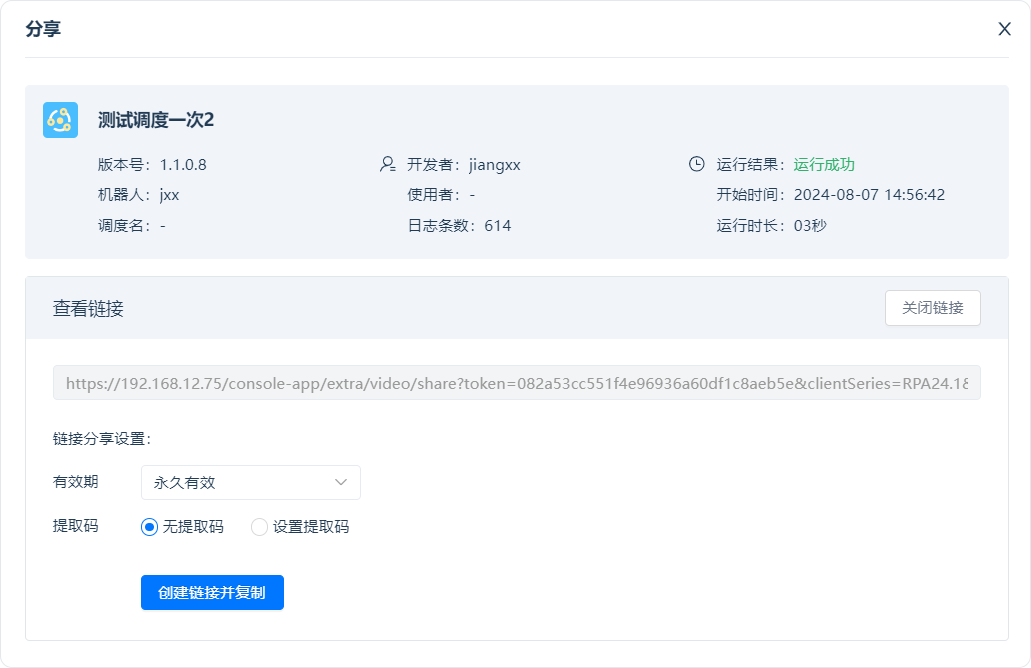Image resolution: width=1031 pixels, height=668 pixels.
Task: Click the blue robot app icon
Action: 61,120
